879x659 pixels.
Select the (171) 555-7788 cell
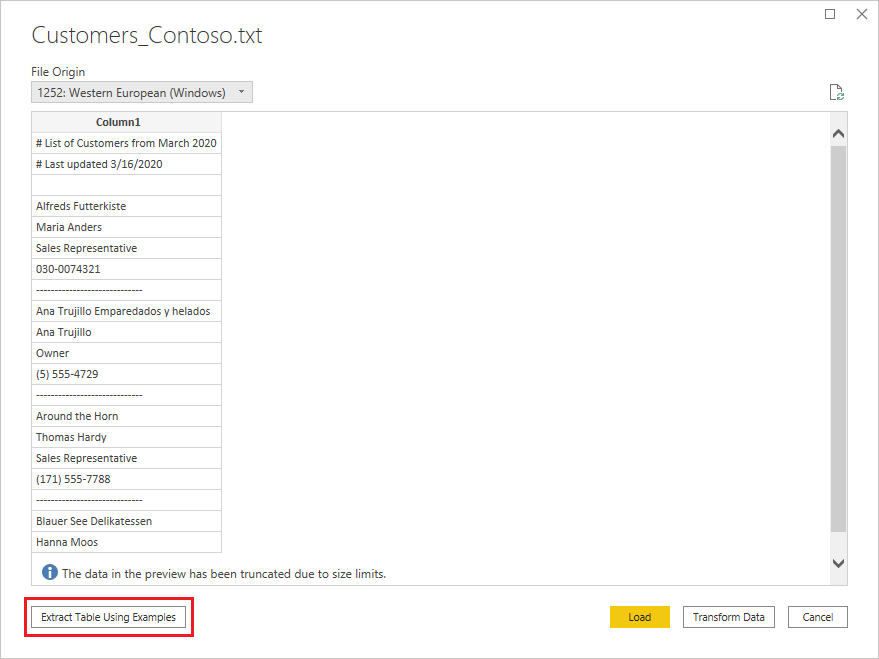[x=127, y=479]
